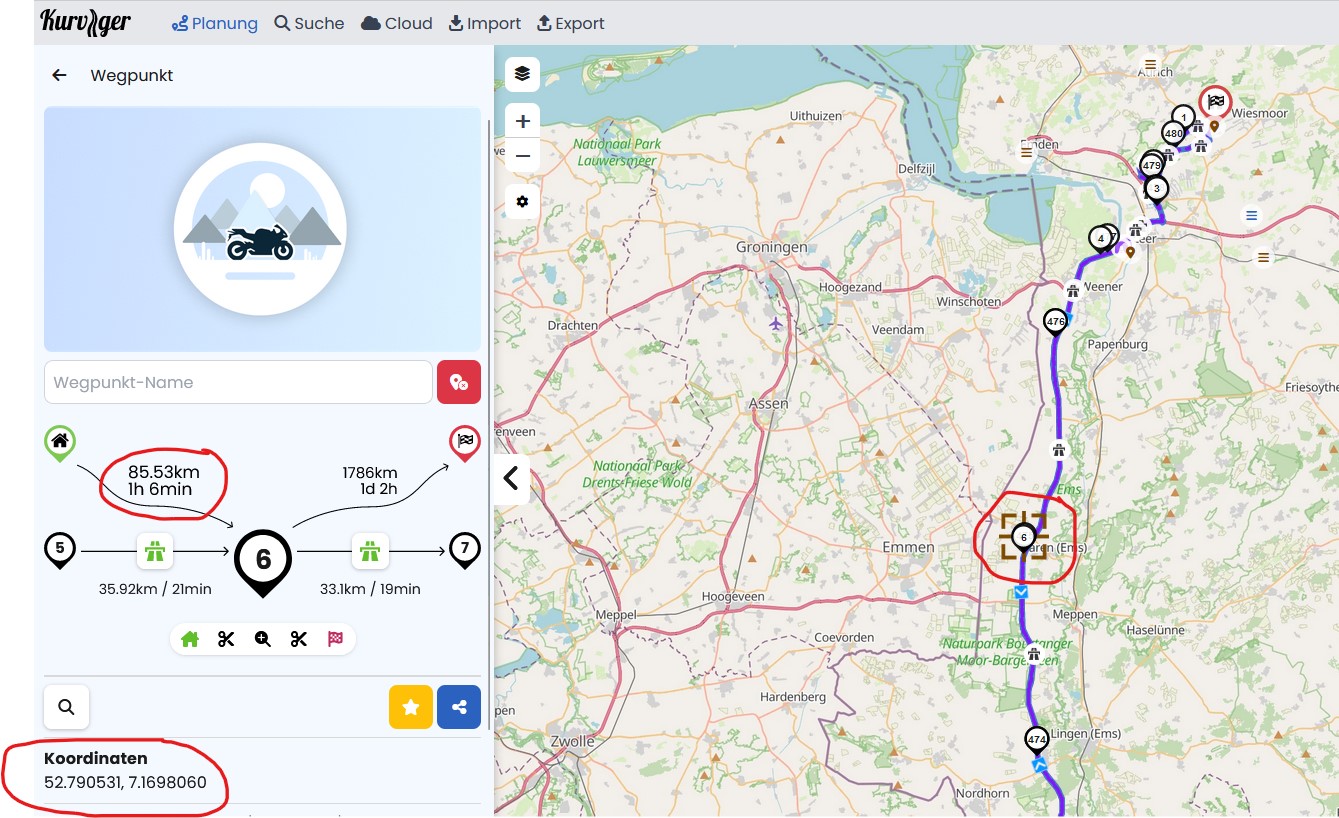Image resolution: width=1339 pixels, height=818 pixels.
Task: Collapse the sidebar with the arrow handle
Action: pos(511,478)
